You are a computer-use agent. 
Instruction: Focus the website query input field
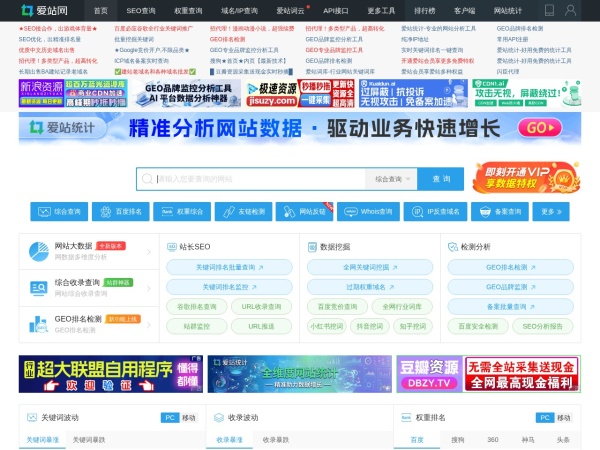click(260, 179)
